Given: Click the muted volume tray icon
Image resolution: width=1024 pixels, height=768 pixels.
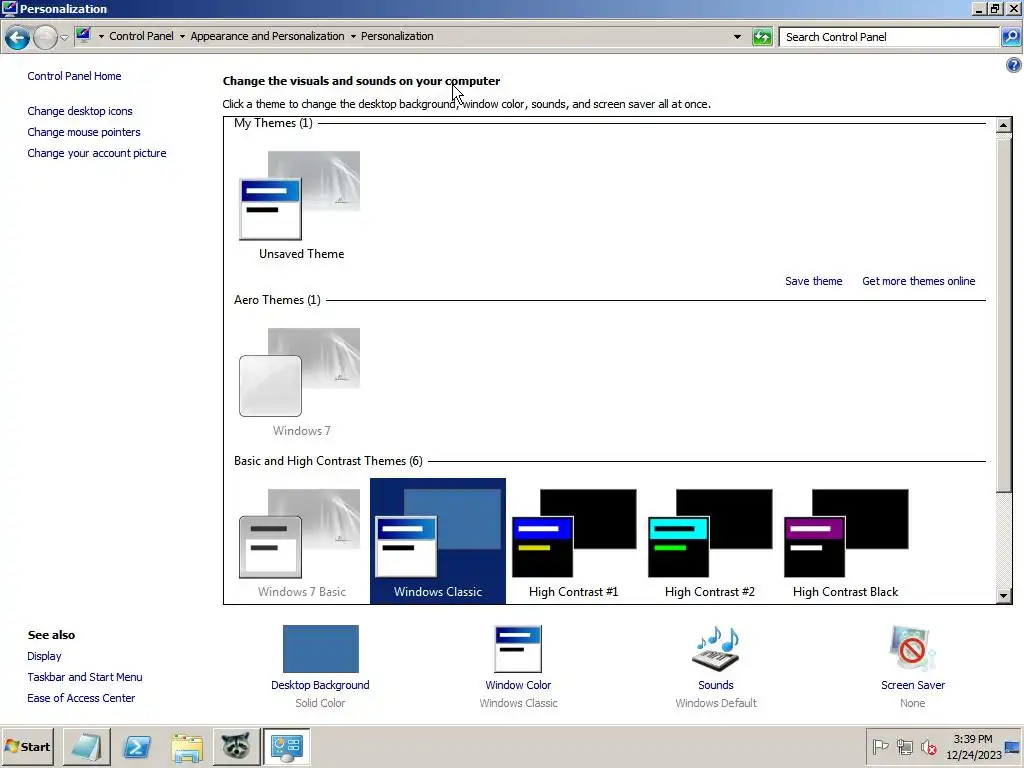Looking at the screenshot, I should (x=928, y=746).
